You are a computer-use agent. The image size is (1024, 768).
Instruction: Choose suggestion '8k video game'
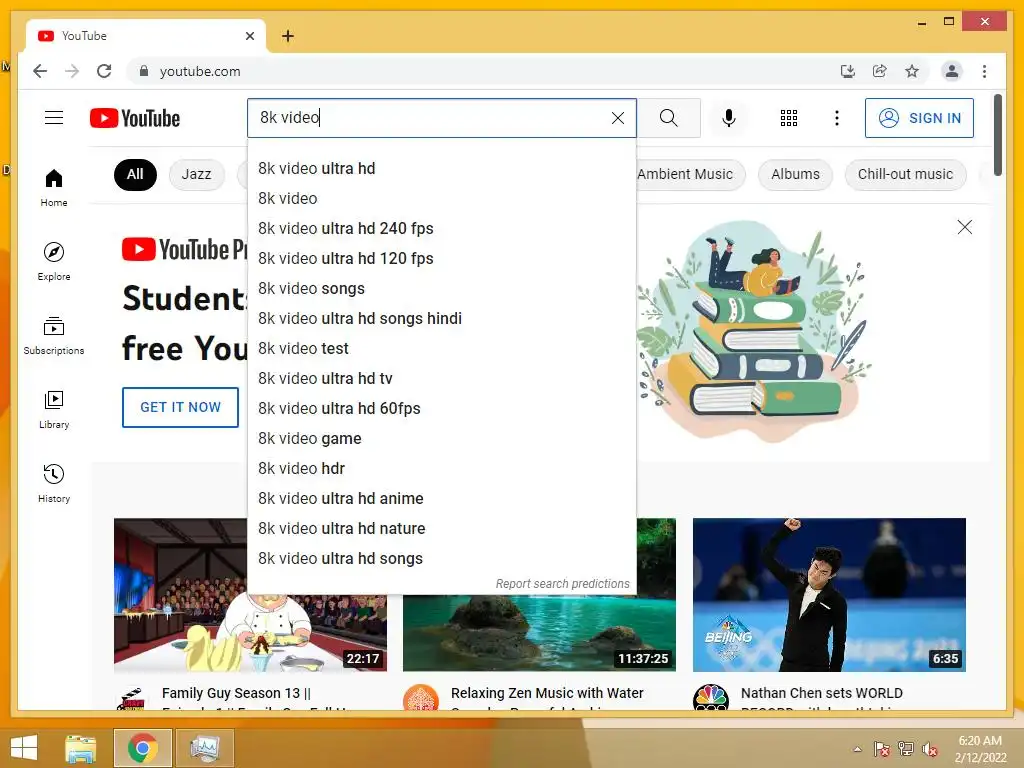tap(442, 439)
